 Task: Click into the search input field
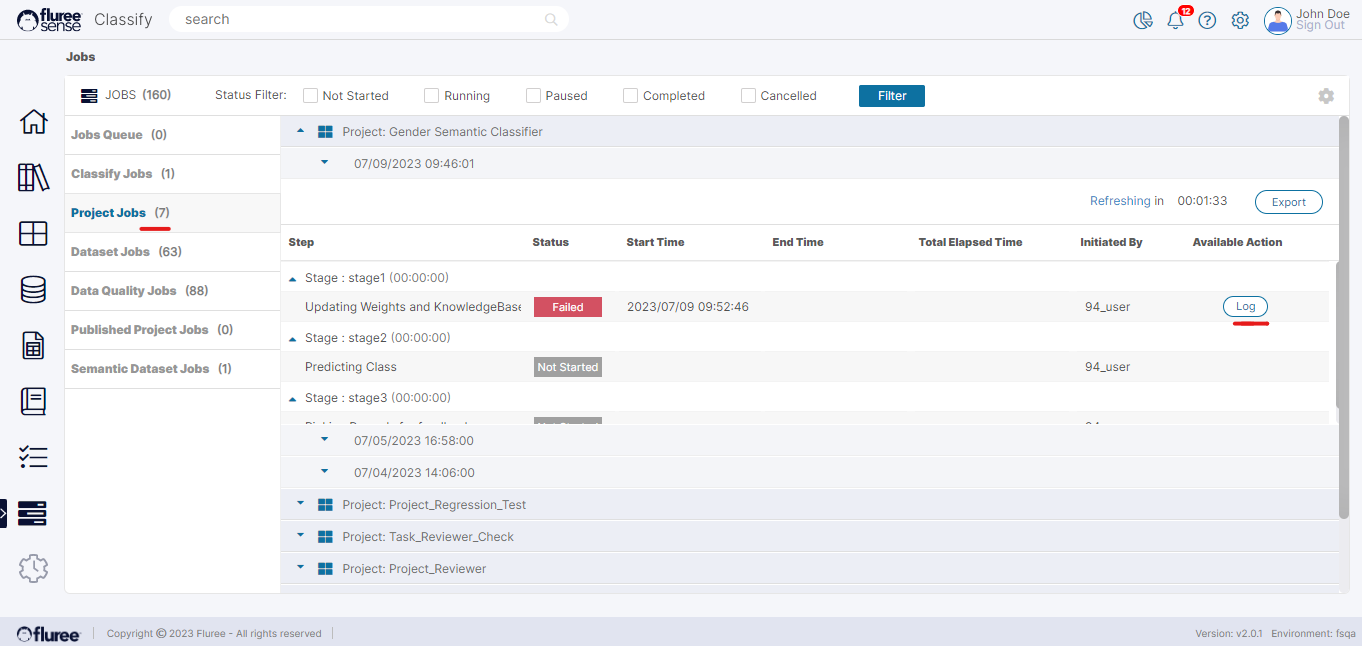[x=360, y=19]
